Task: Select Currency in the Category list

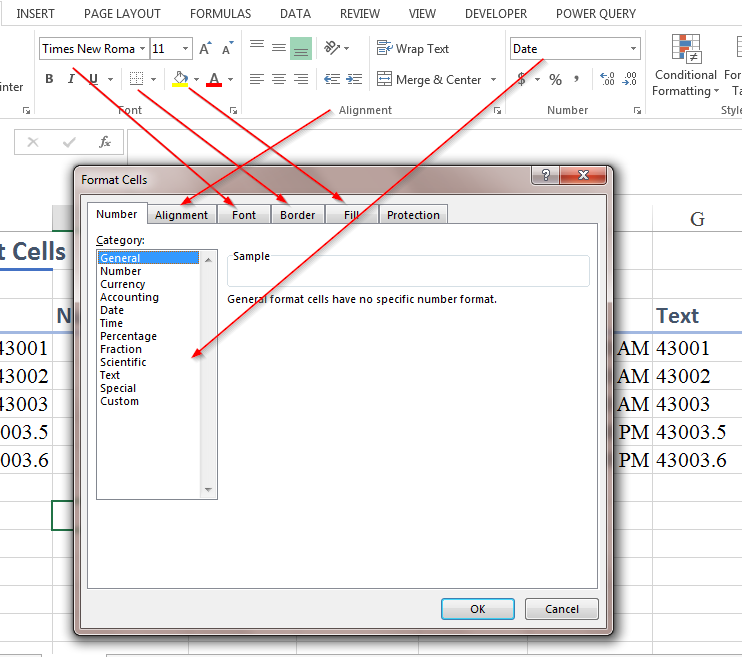Action: point(122,284)
